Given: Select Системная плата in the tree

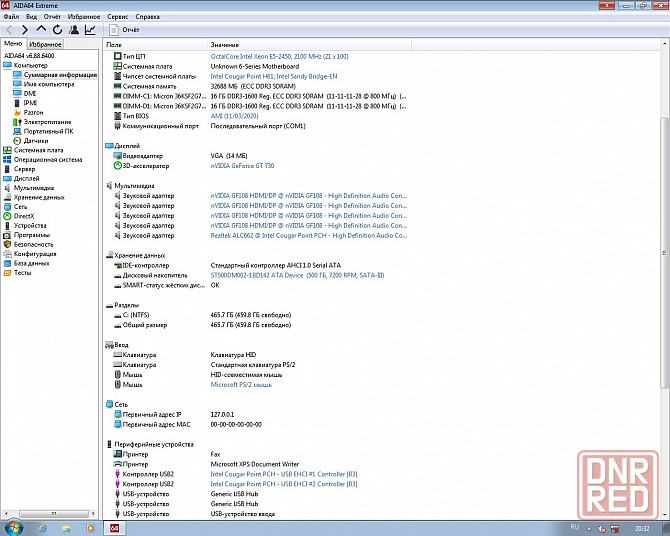Looking at the screenshot, I should pyautogui.click(x=34, y=150).
